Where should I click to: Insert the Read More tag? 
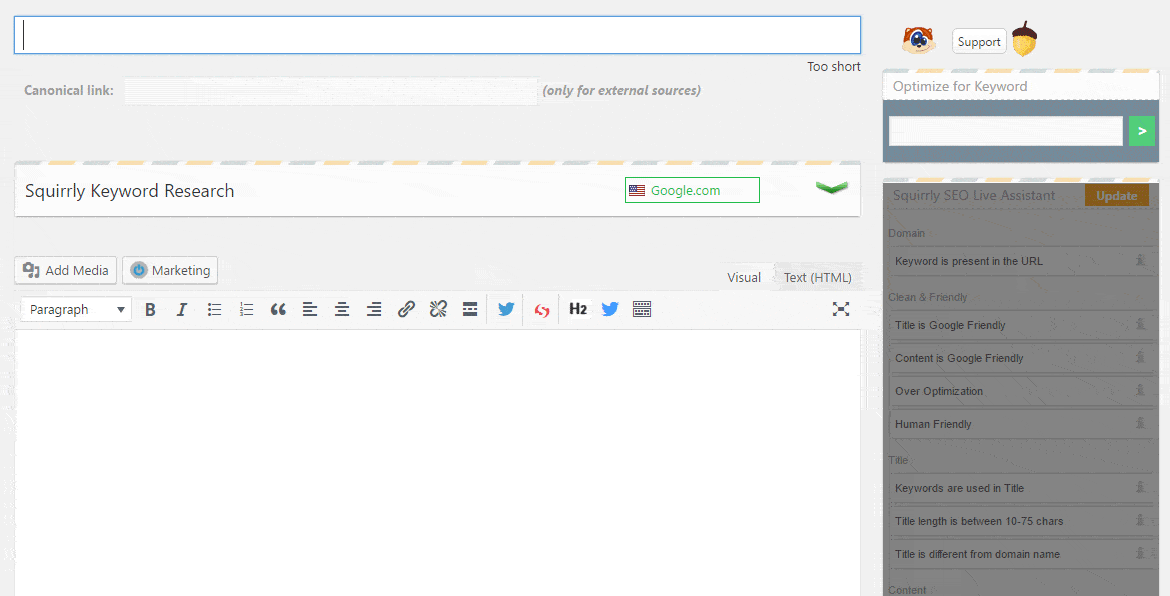[470, 310]
